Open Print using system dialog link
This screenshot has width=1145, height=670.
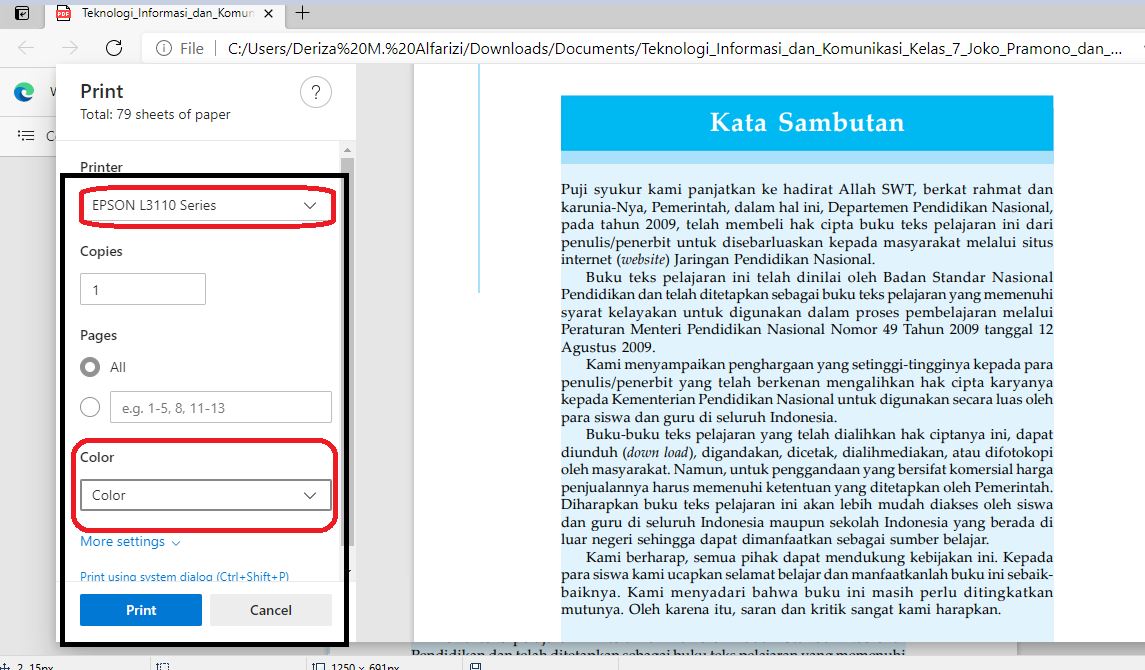point(184,576)
